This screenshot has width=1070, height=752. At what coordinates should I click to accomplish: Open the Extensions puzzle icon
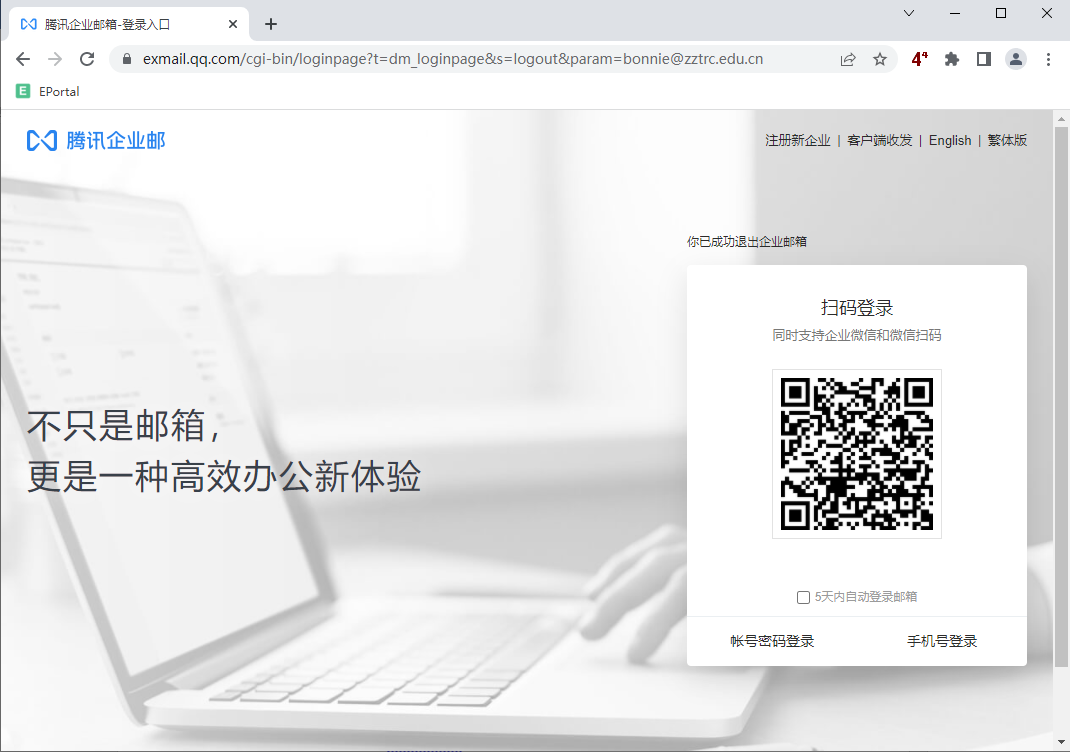[x=952, y=59]
